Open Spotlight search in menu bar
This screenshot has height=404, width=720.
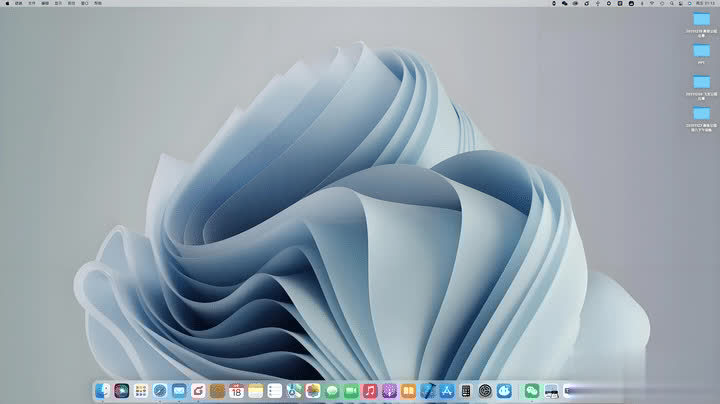pyautogui.click(x=672, y=3)
